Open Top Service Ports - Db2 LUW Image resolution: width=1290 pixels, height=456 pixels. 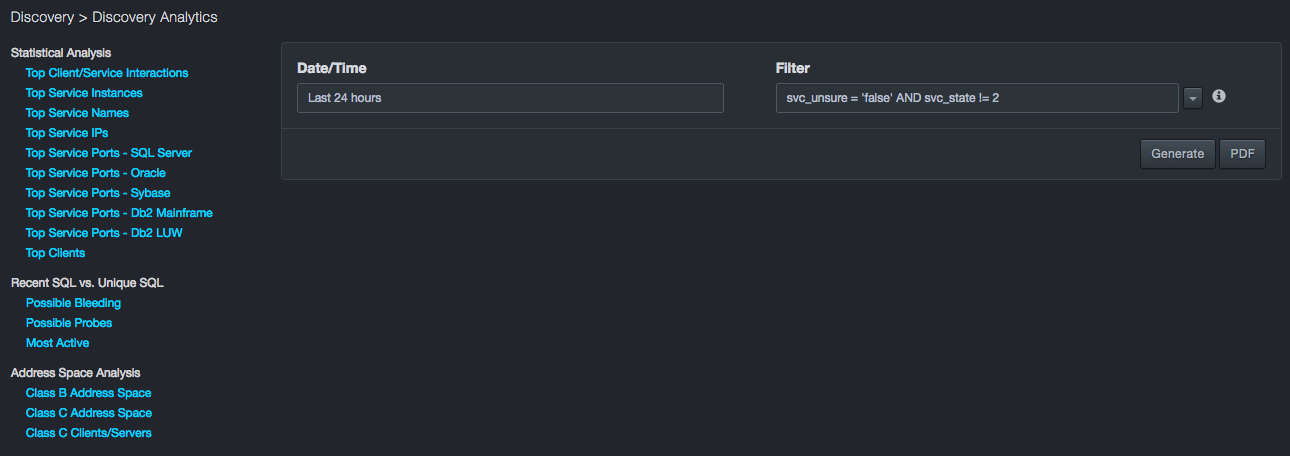[x=104, y=233]
